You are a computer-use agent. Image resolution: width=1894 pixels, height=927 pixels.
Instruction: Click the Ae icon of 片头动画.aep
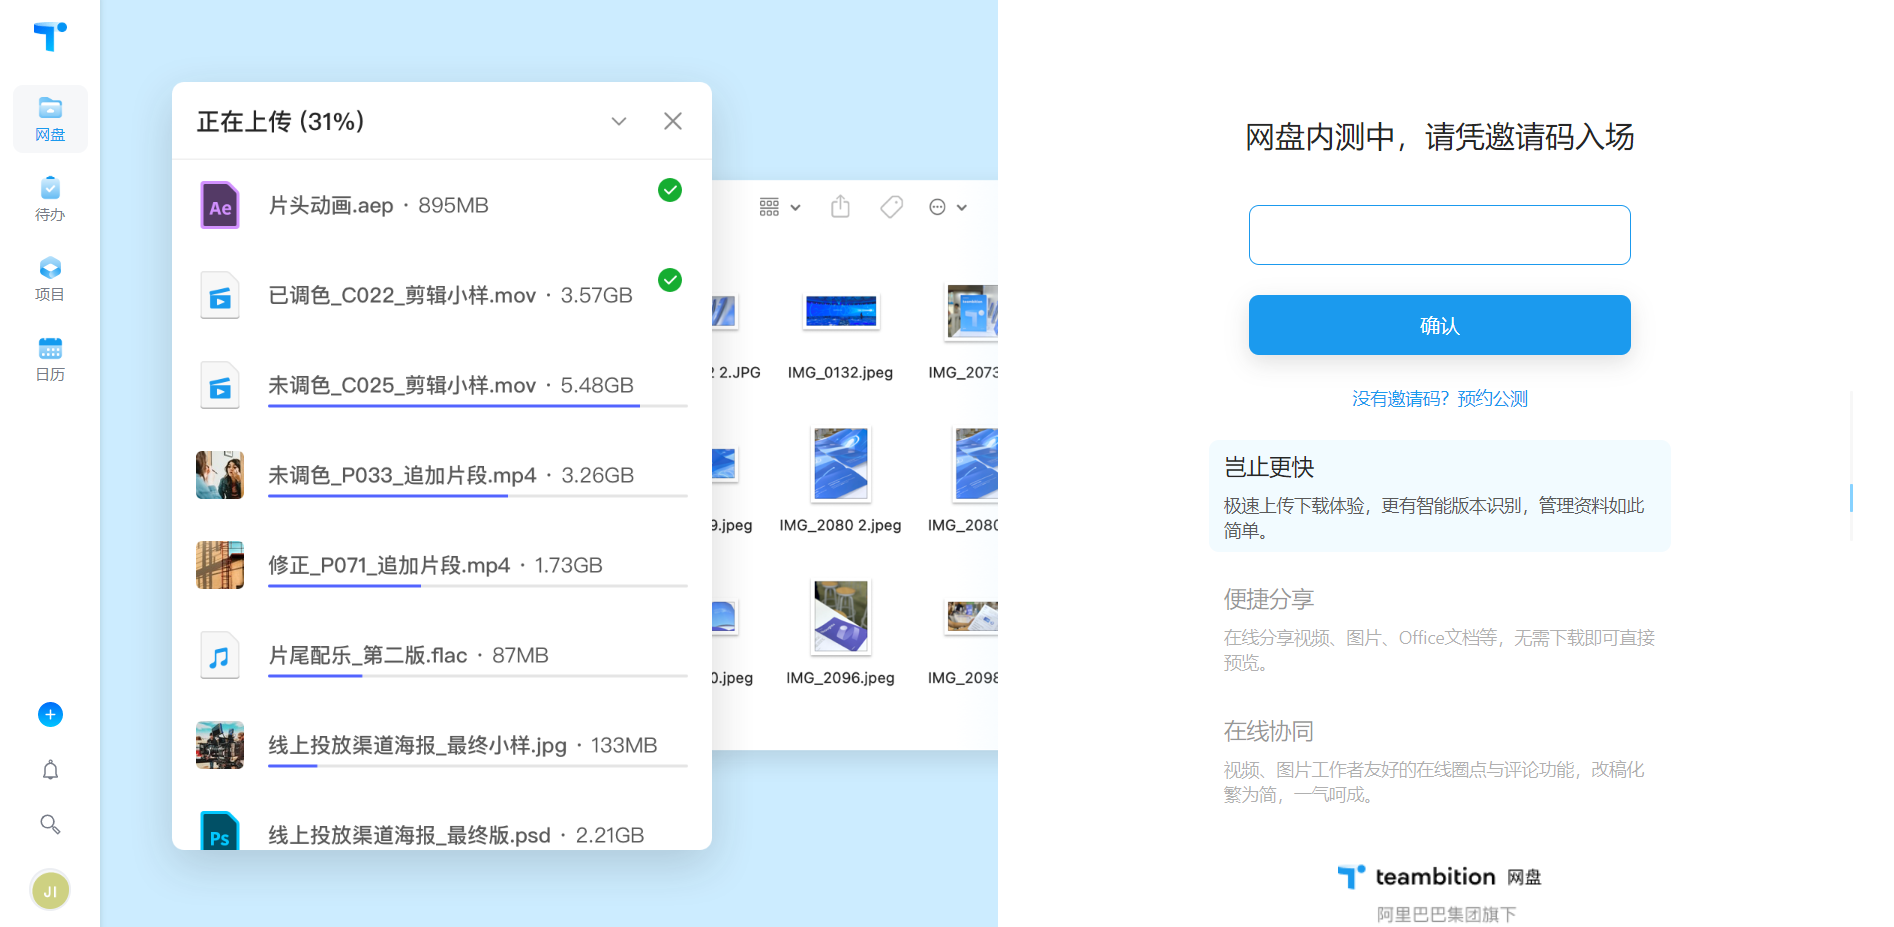(x=220, y=205)
